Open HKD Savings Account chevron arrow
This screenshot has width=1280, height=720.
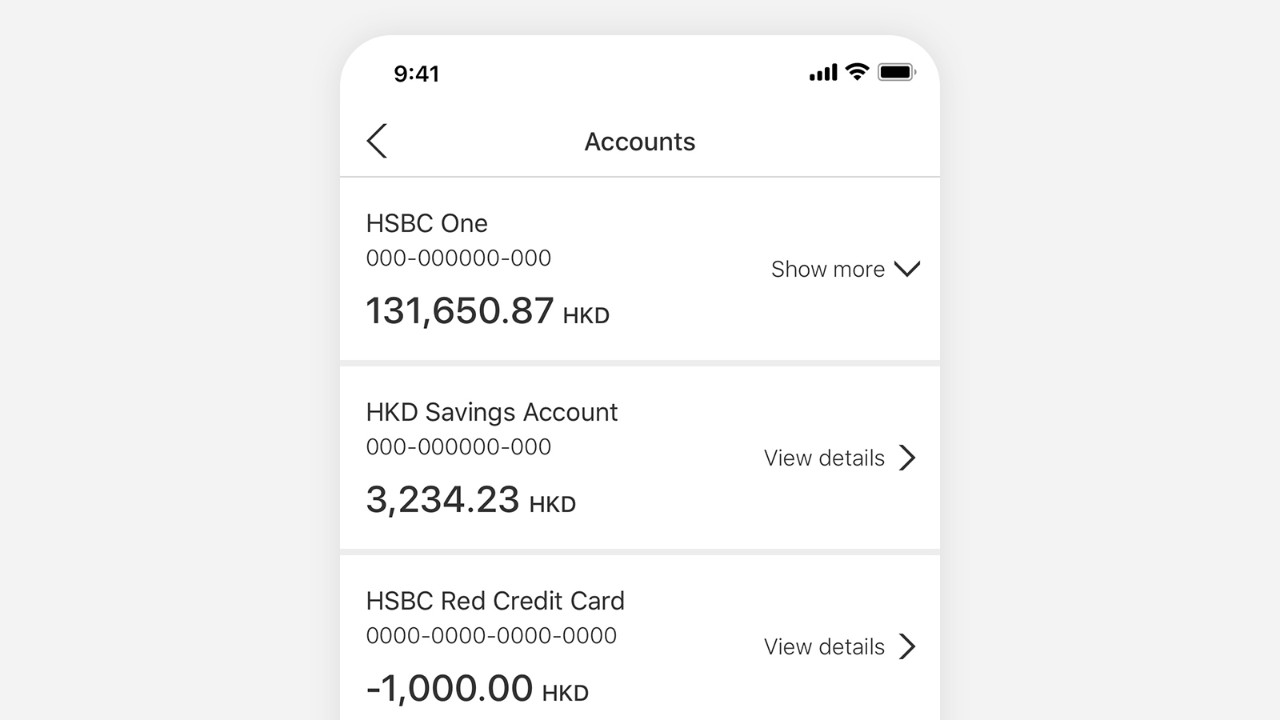907,458
